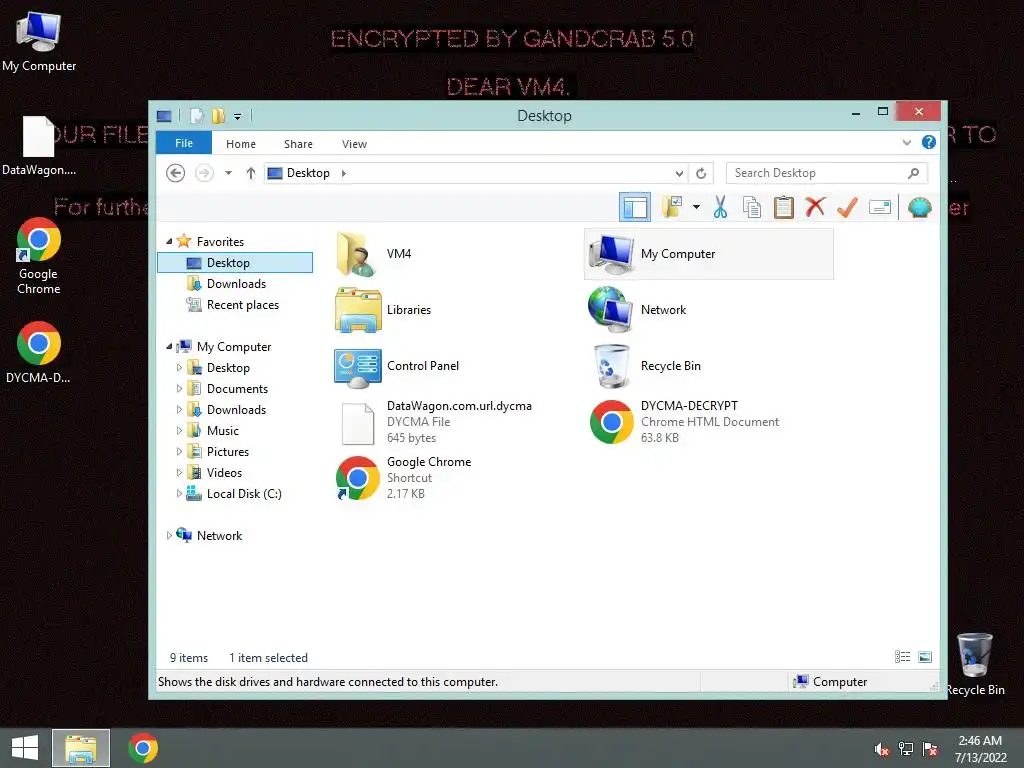The width and height of the screenshot is (1024, 768).
Task: Switch to large icons view button
Action: (x=925, y=657)
